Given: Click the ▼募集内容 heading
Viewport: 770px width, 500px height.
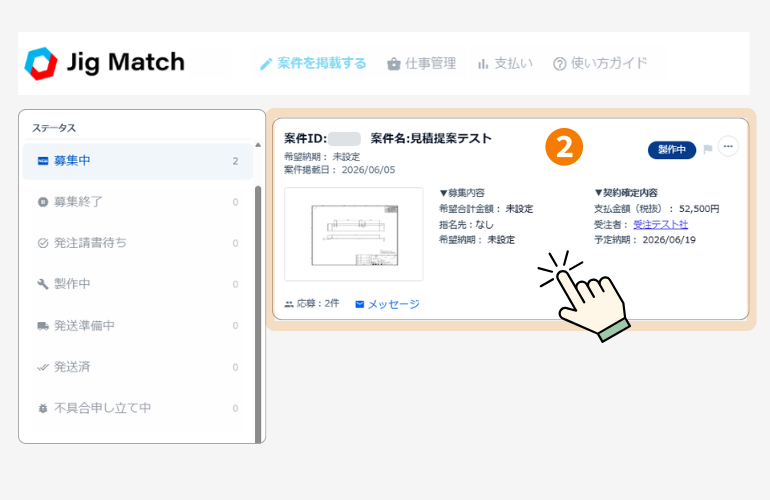Looking at the screenshot, I should point(462,193).
